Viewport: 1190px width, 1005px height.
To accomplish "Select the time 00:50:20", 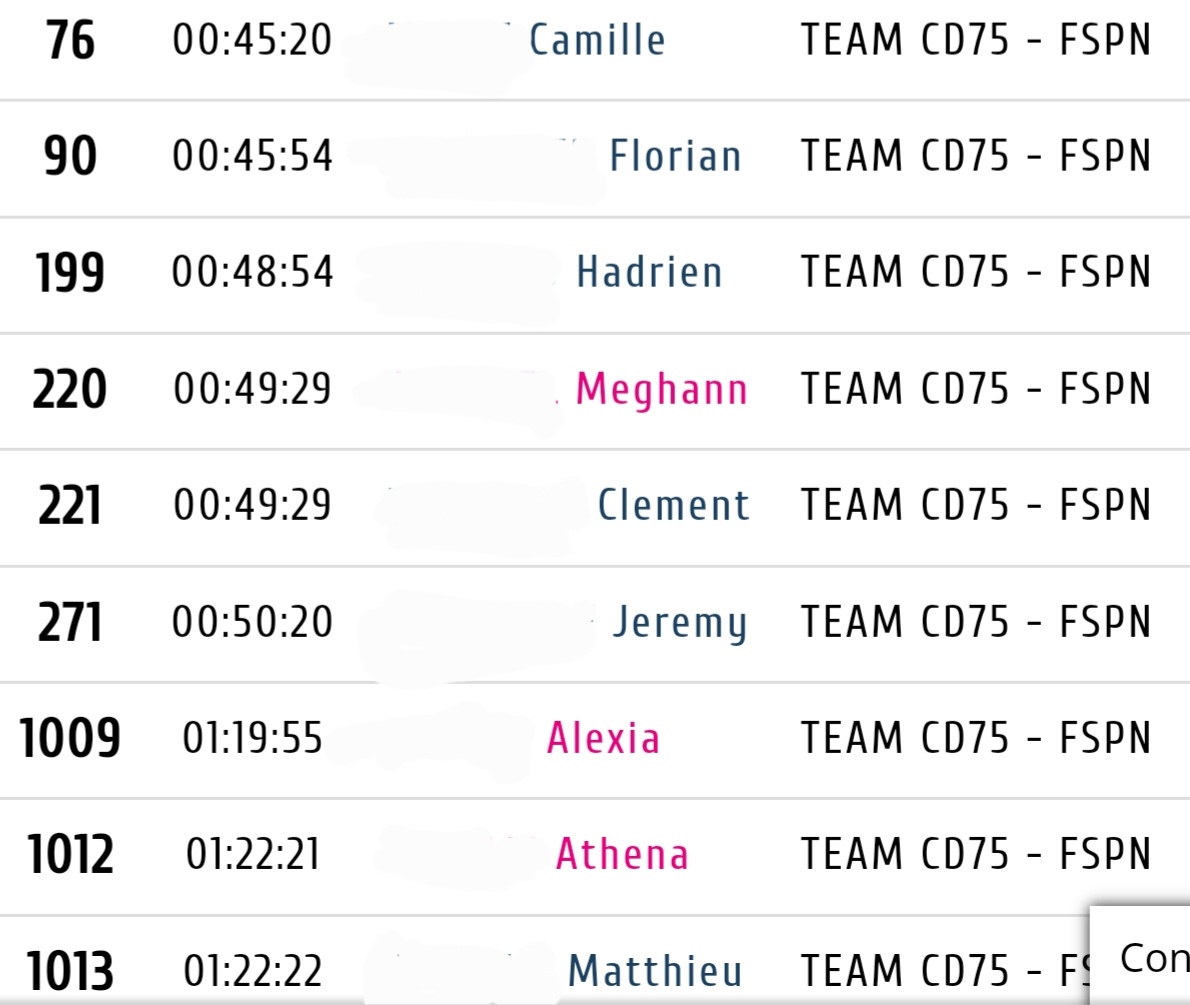I will click(252, 622).
